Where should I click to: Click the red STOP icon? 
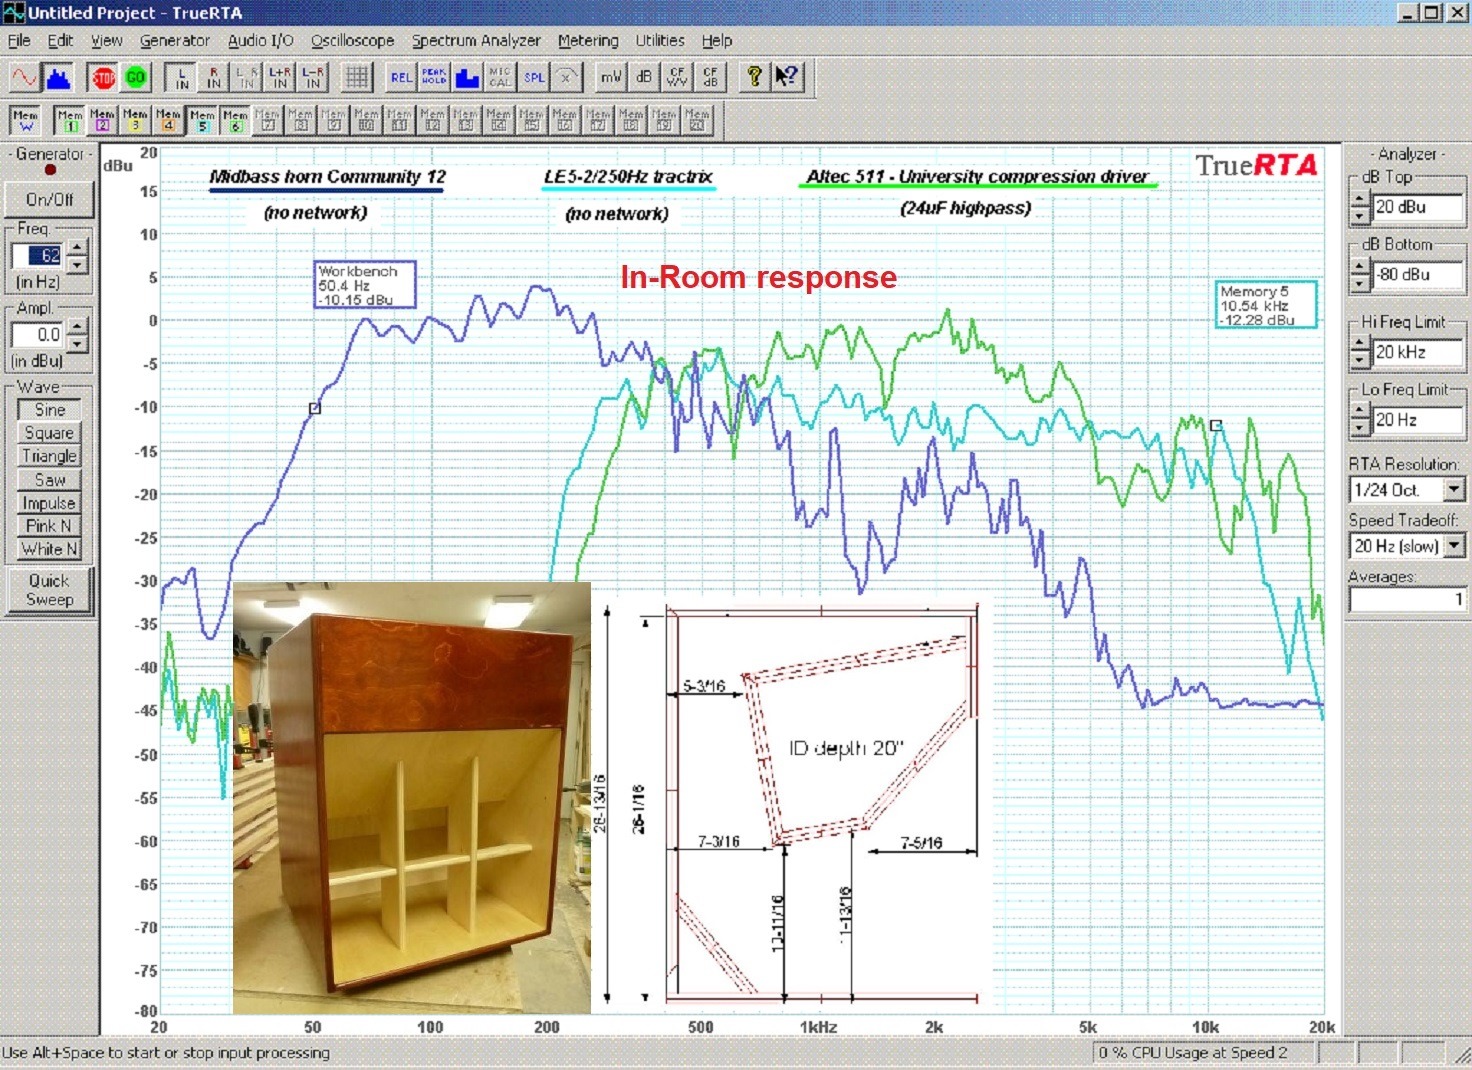click(103, 77)
